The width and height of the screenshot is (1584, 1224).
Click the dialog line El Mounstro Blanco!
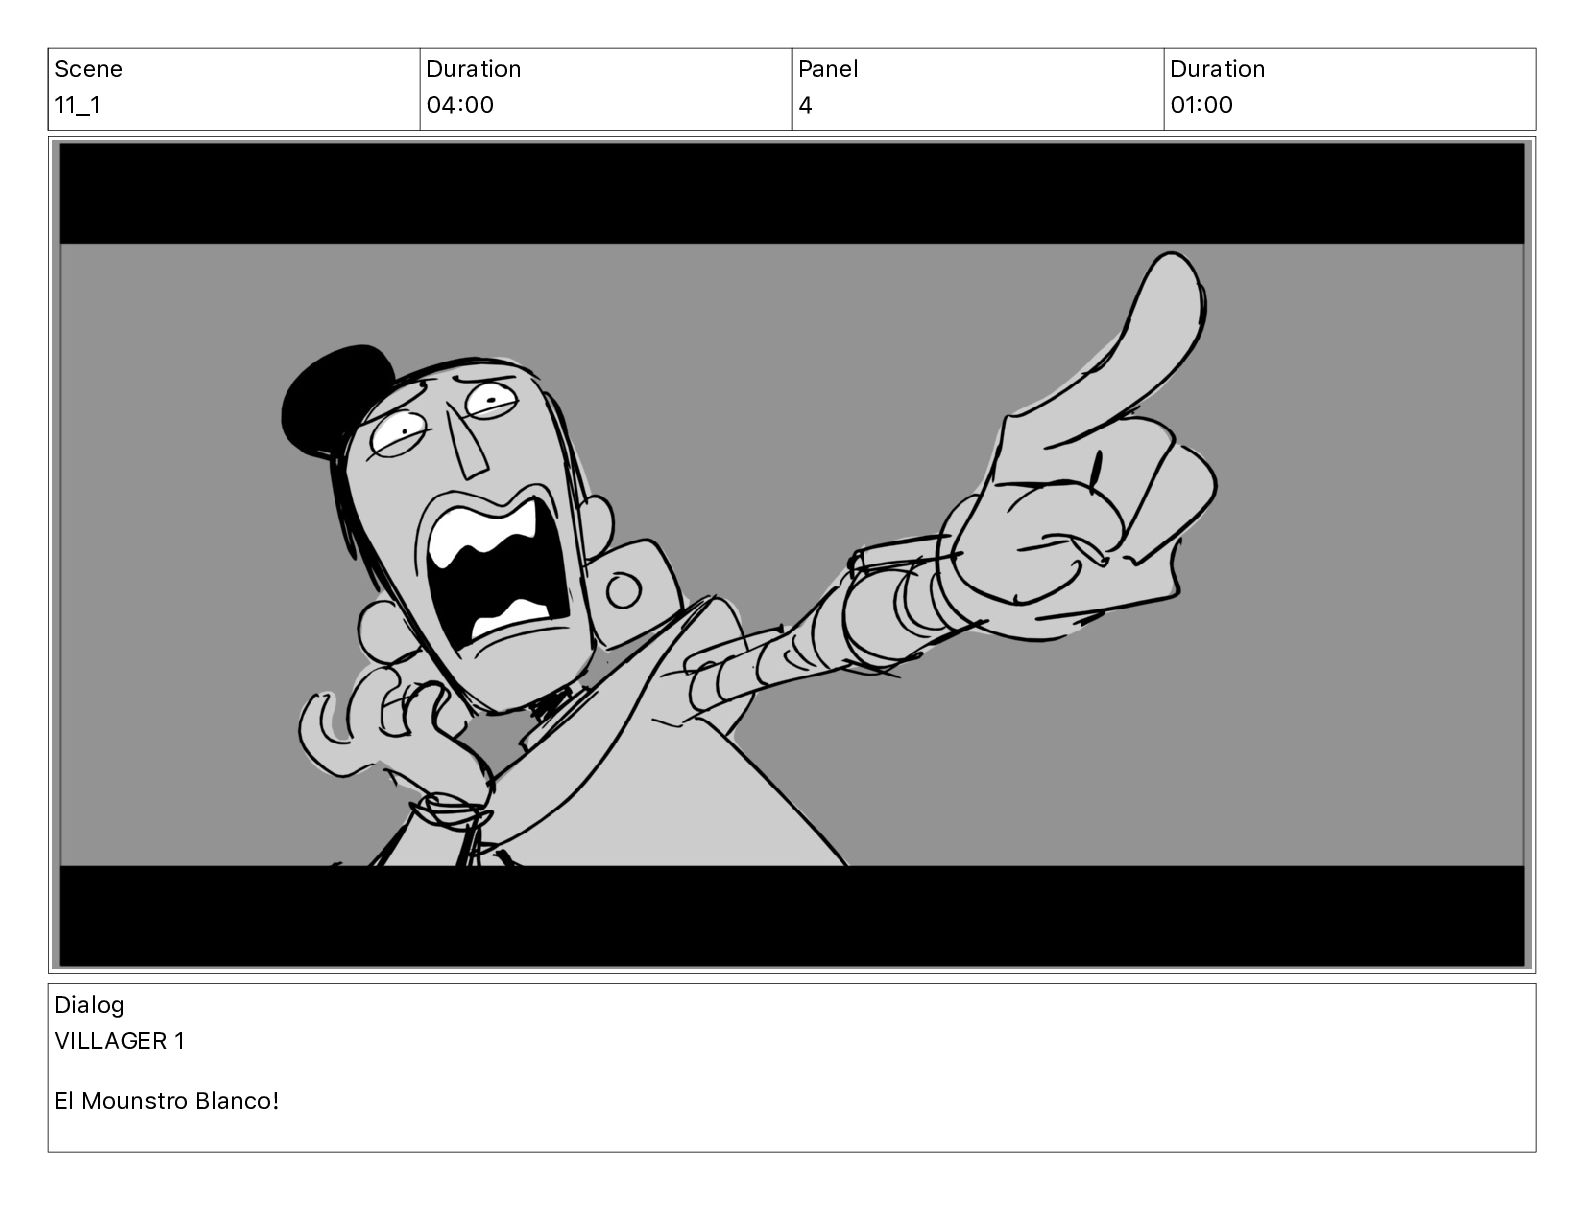166,1101
